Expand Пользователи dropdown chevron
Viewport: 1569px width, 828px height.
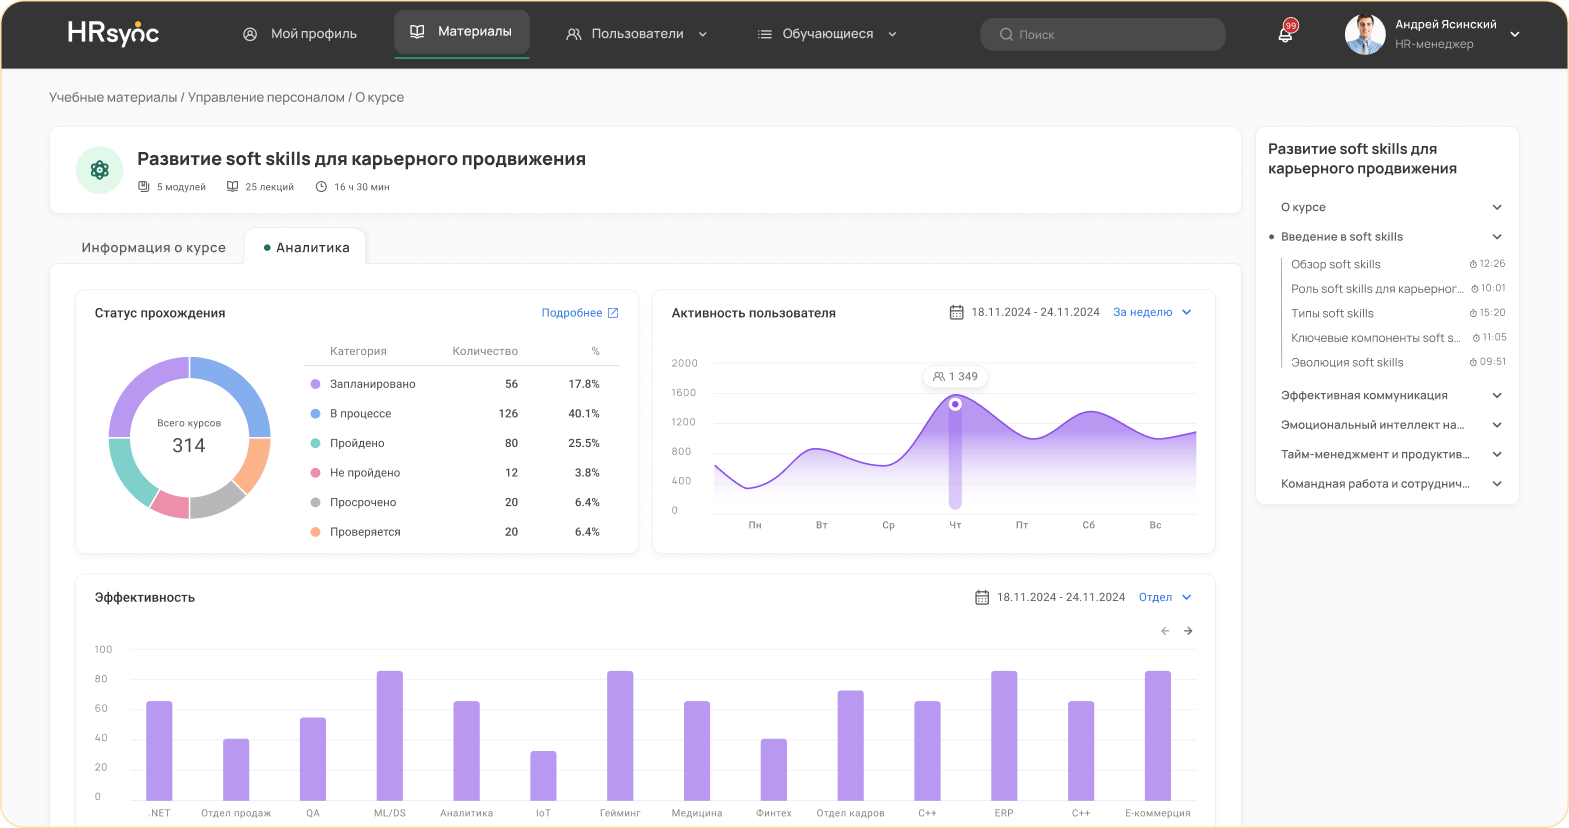(x=703, y=34)
